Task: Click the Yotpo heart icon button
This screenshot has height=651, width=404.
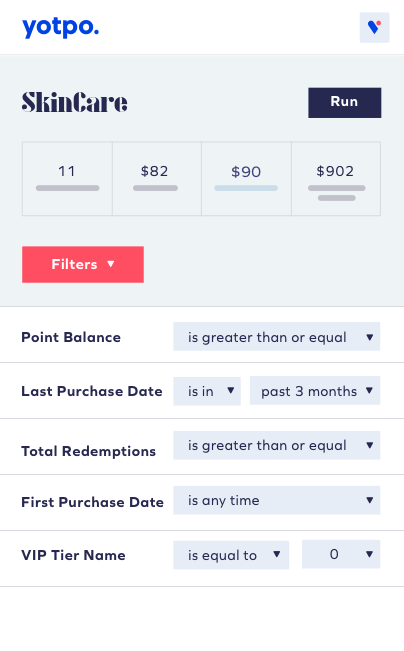Action: (x=374, y=27)
